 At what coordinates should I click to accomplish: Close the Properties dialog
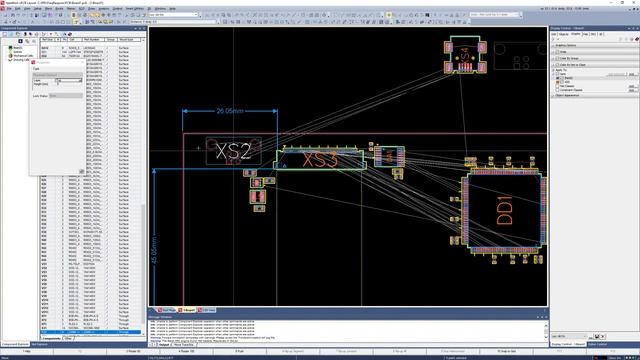pyautogui.click(x=83, y=62)
